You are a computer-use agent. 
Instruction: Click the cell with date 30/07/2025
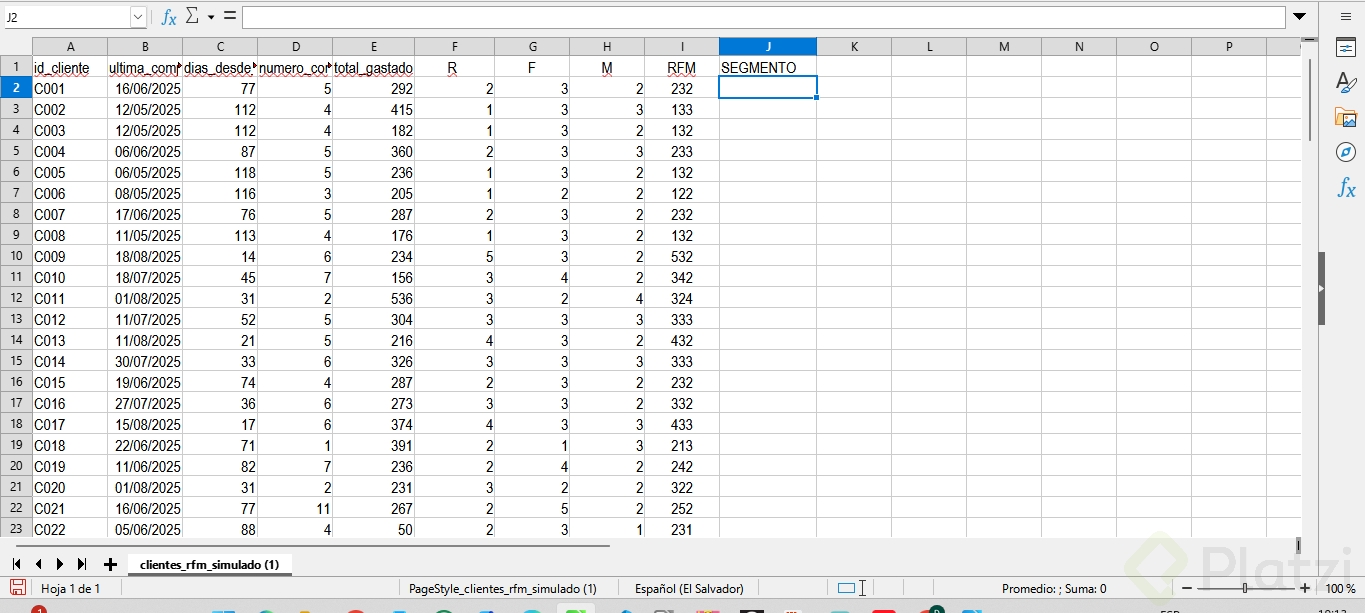pos(145,361)
